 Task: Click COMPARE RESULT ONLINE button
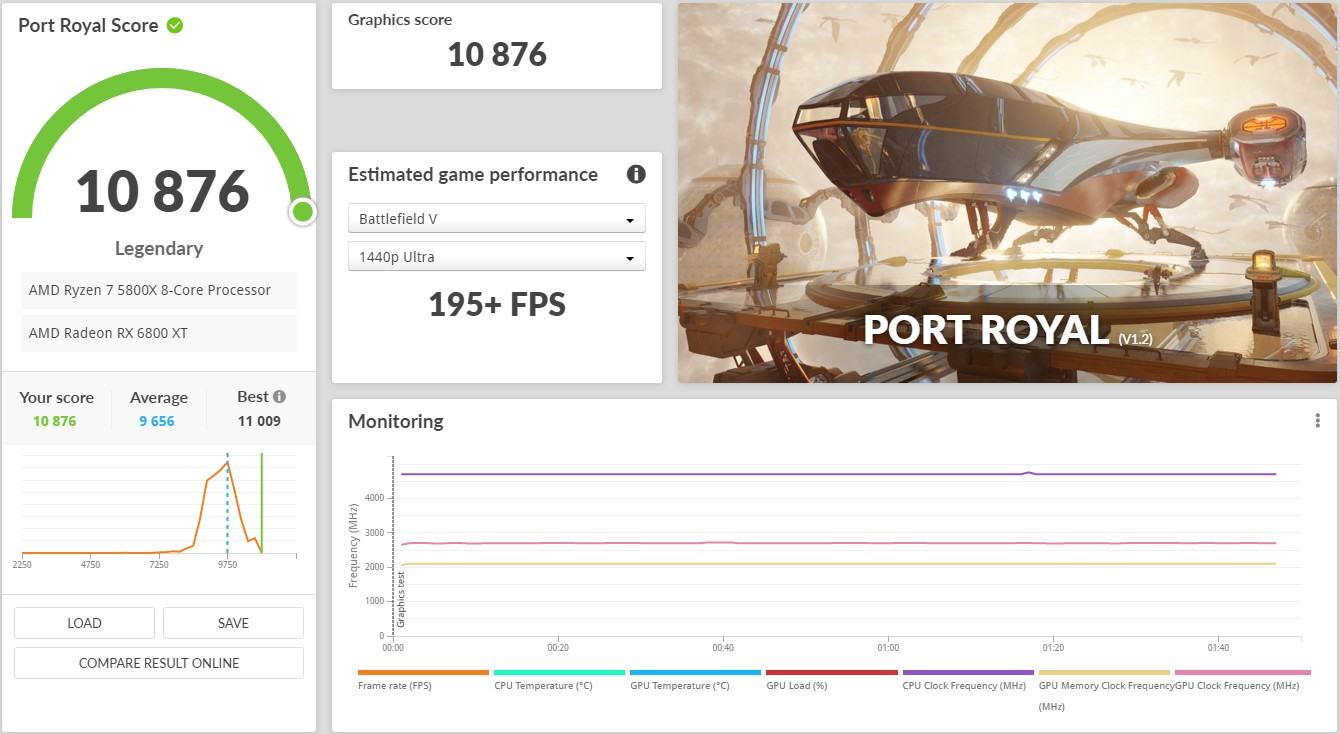[159, 662]
